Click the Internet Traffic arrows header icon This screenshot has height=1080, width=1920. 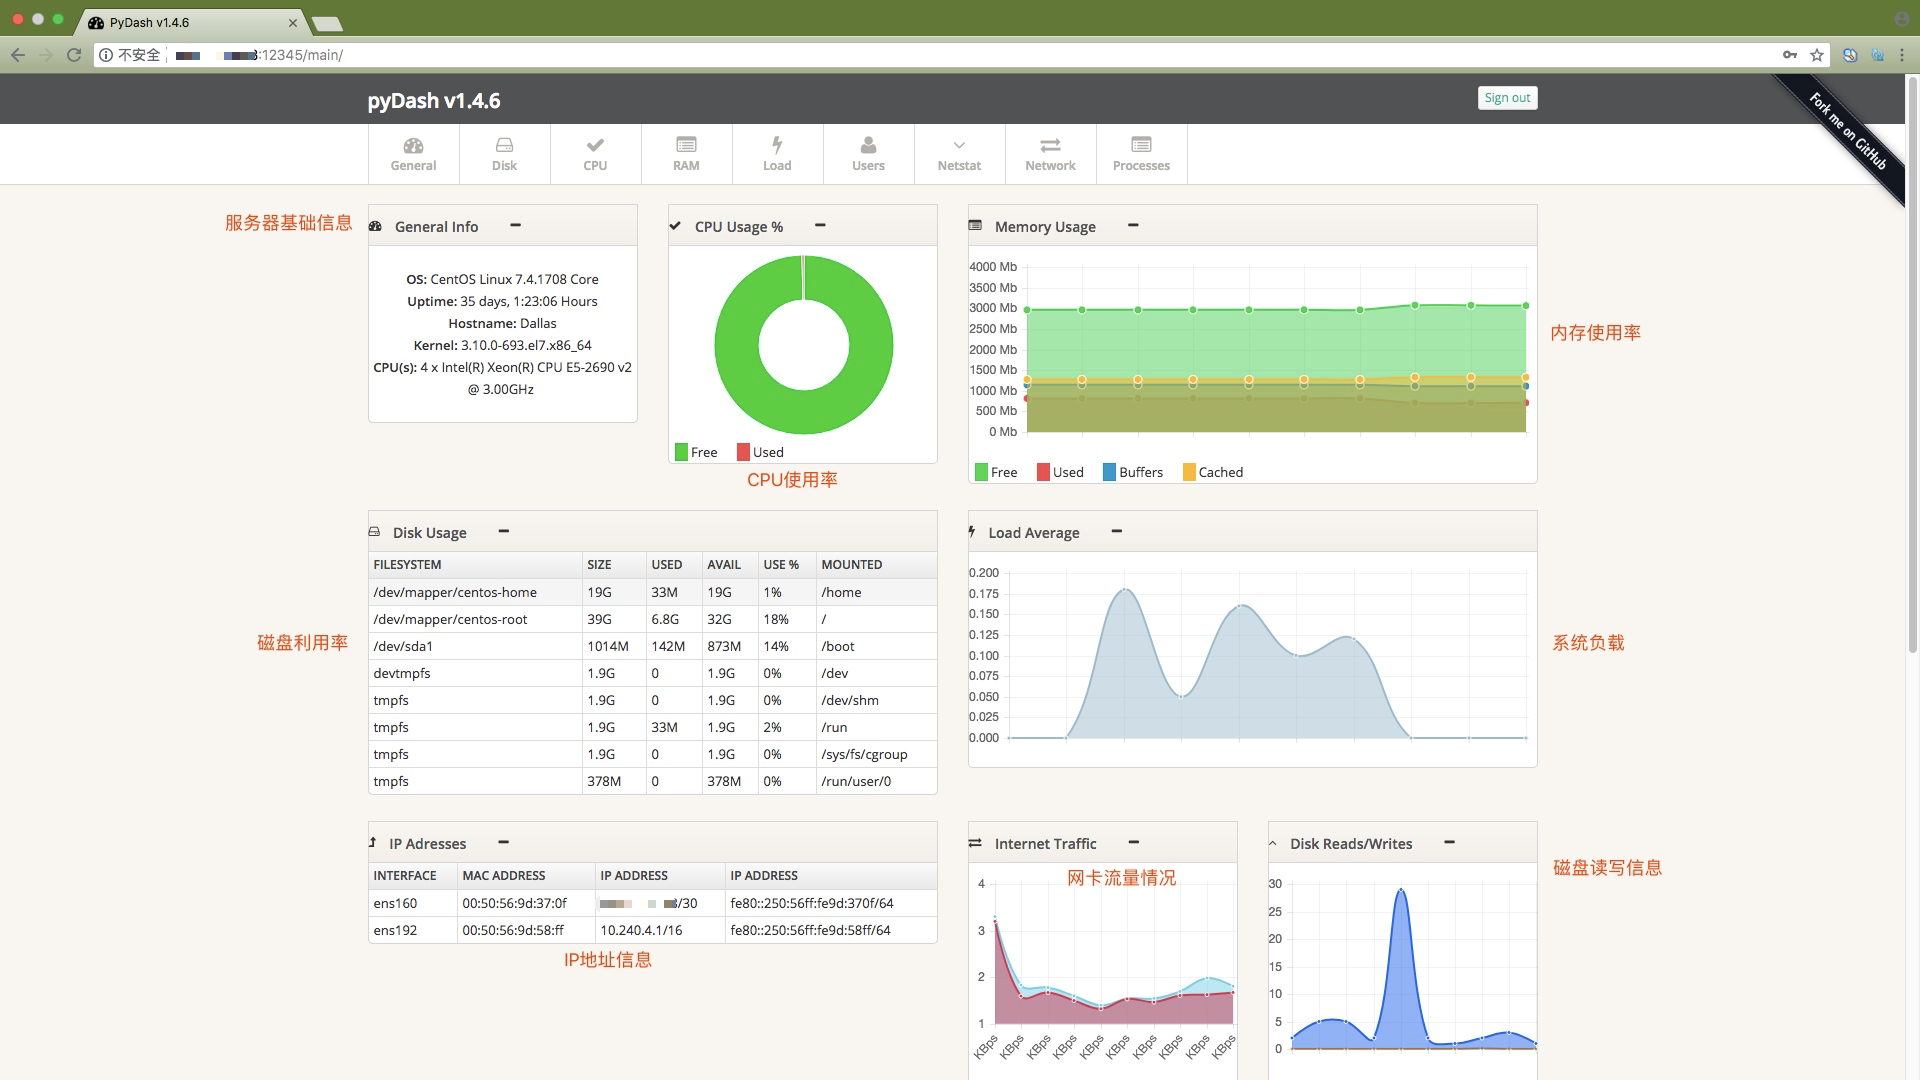pos(975,843)
